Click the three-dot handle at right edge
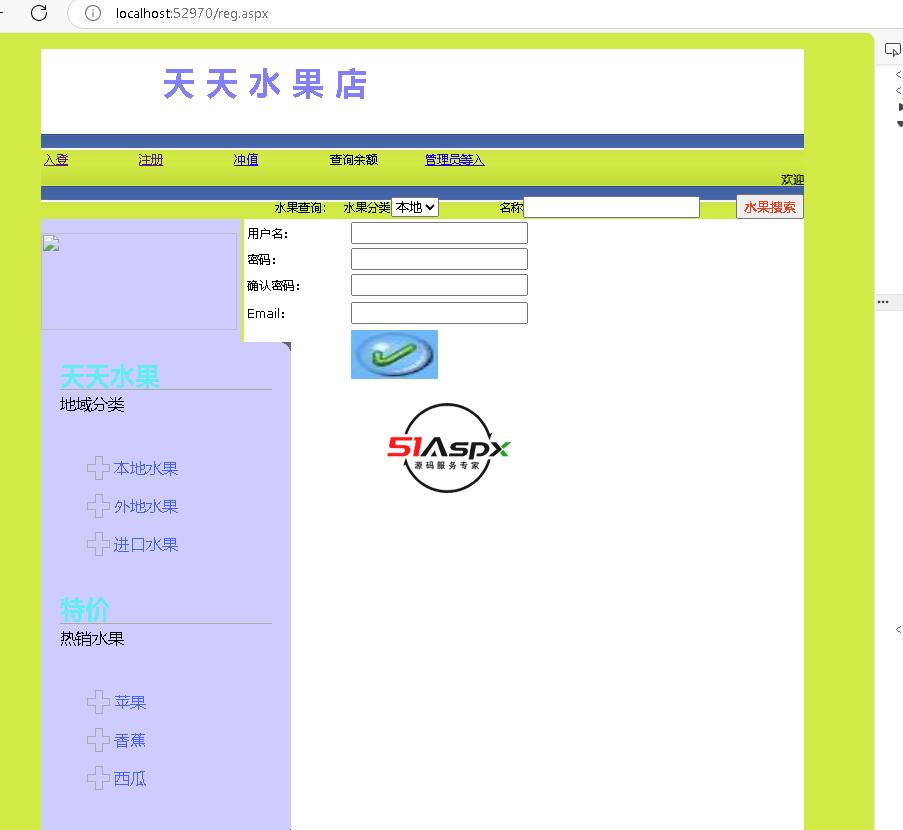Screen dimensions: 903x830 pos(883,302)
